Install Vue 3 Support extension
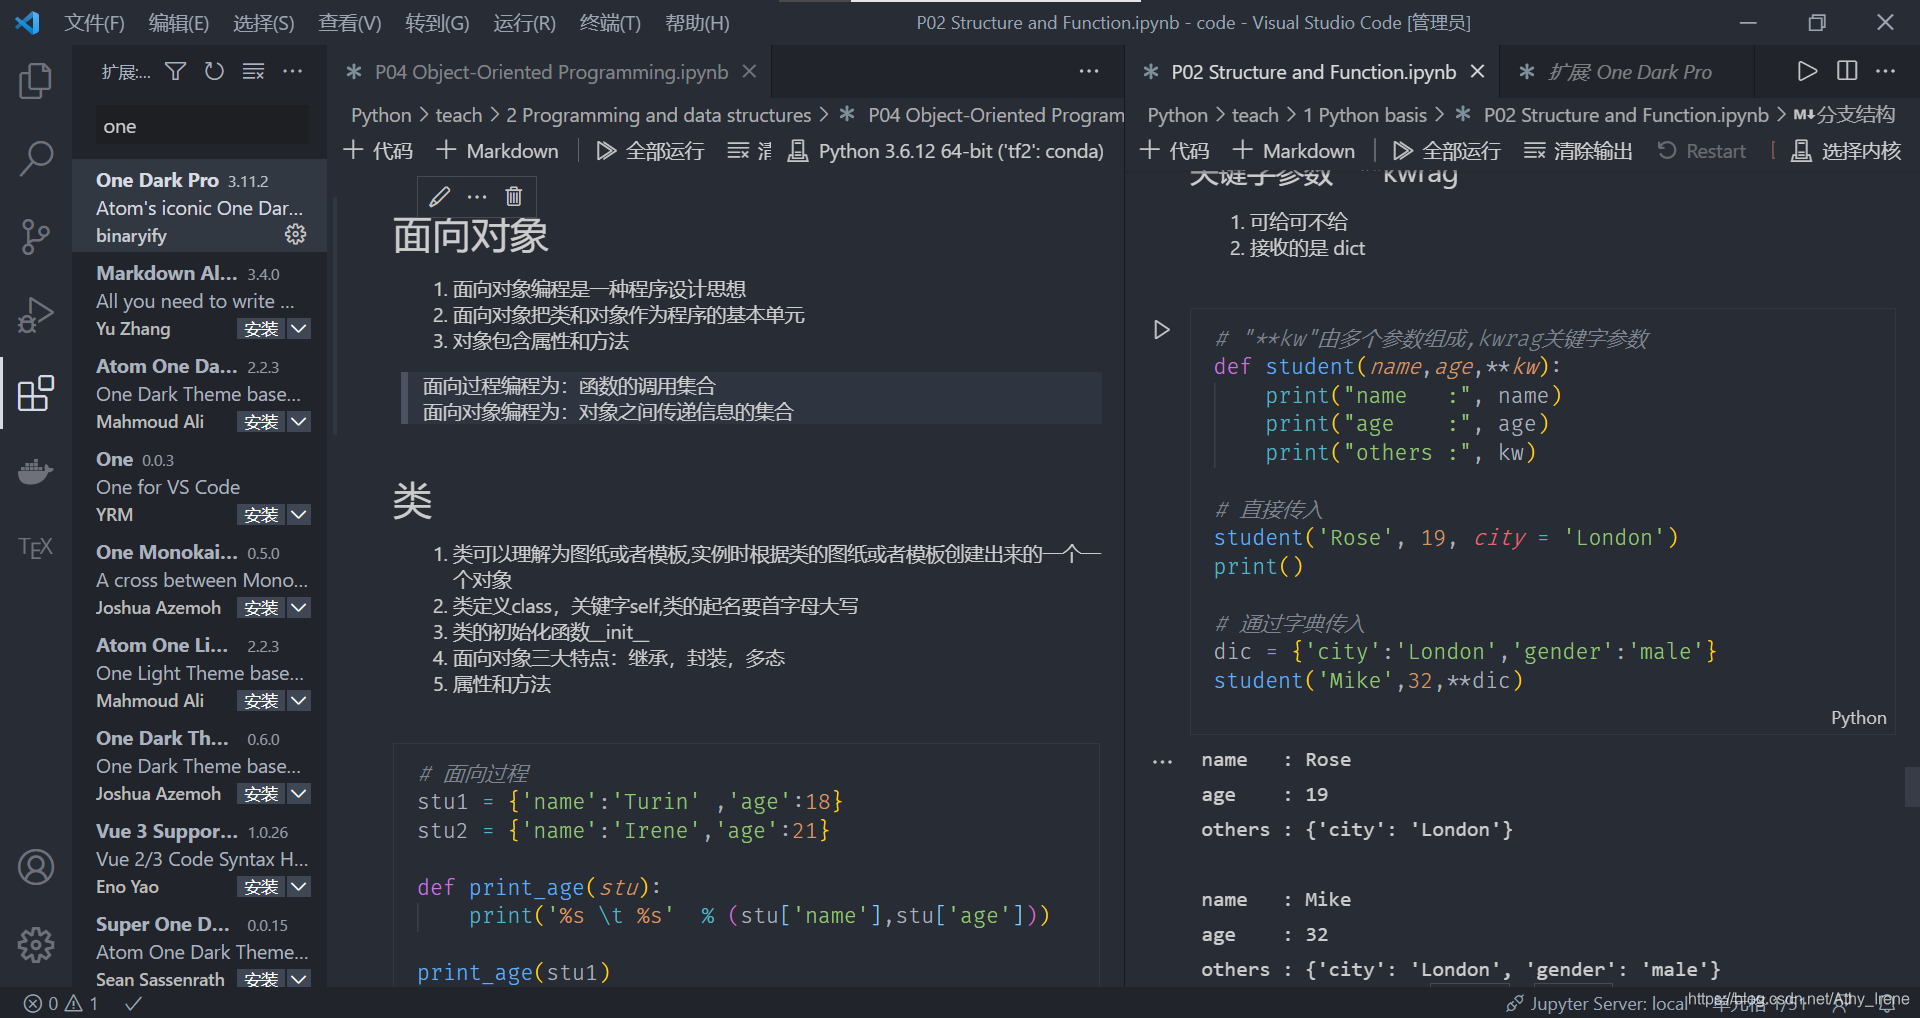Image resolution: width=1920 pixels, height=1018 pixels. point(261,886)
